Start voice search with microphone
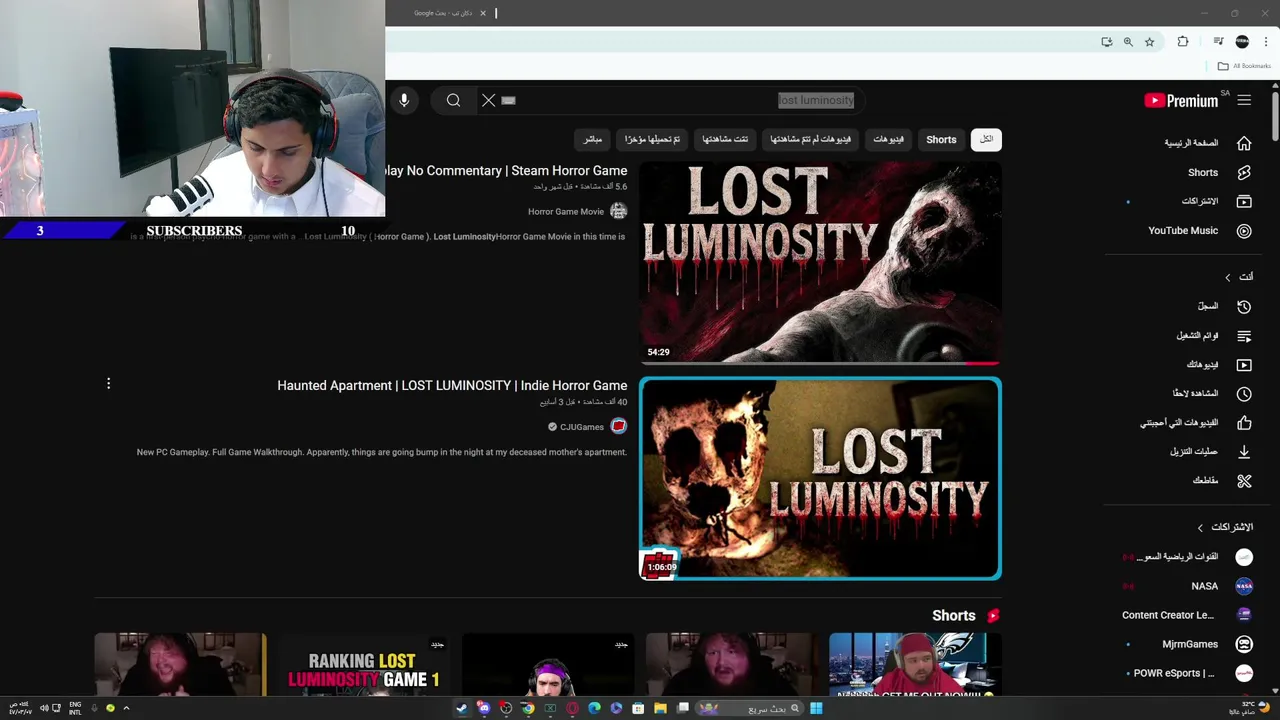The image size is (1280, 720). (404, 100)
